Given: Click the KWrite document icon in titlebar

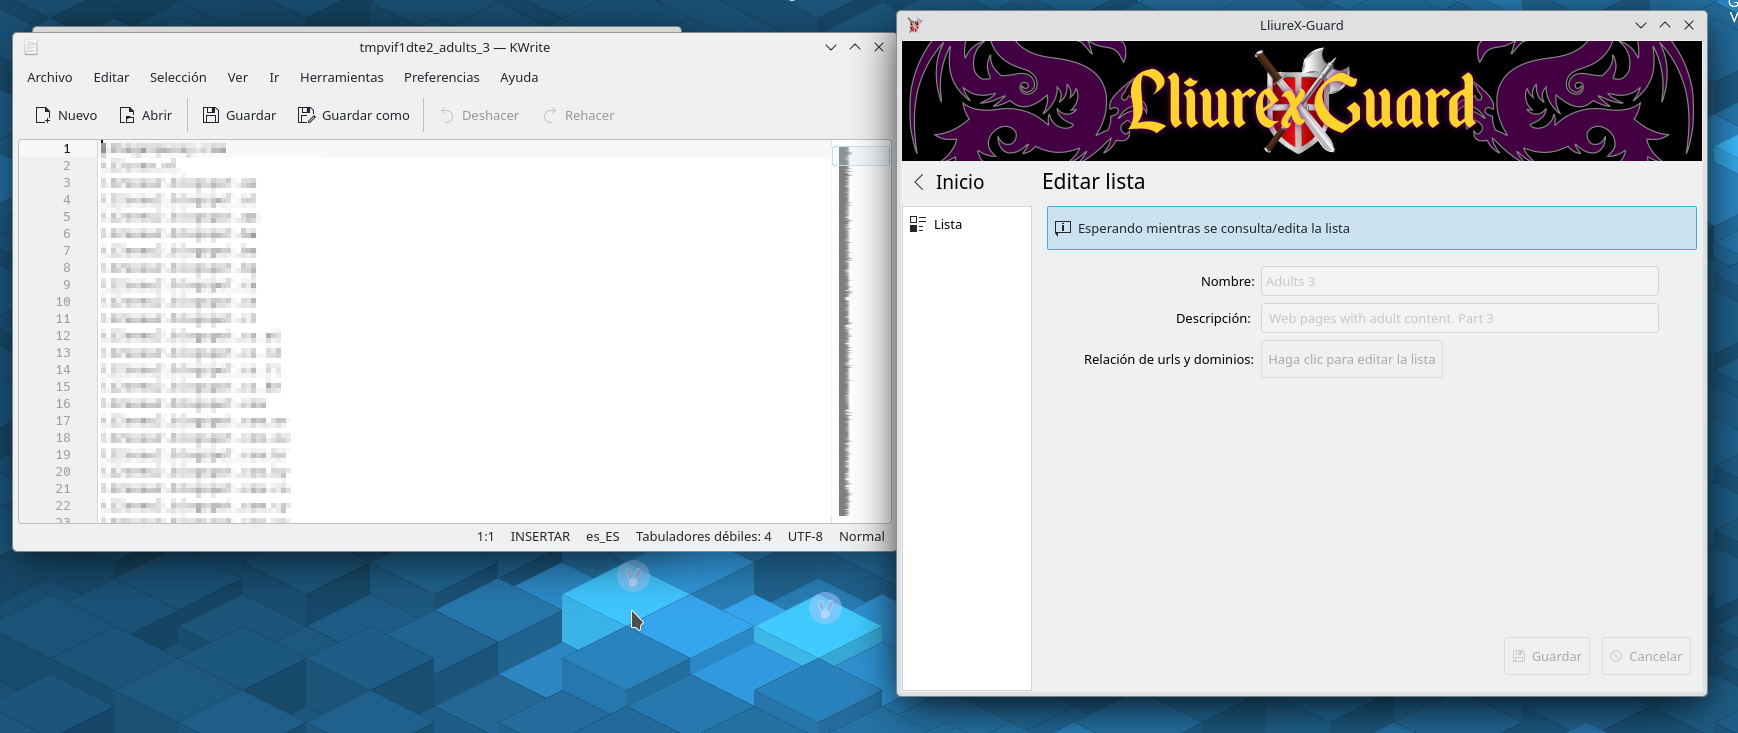Looking at the screenshot, I should 31,48.
